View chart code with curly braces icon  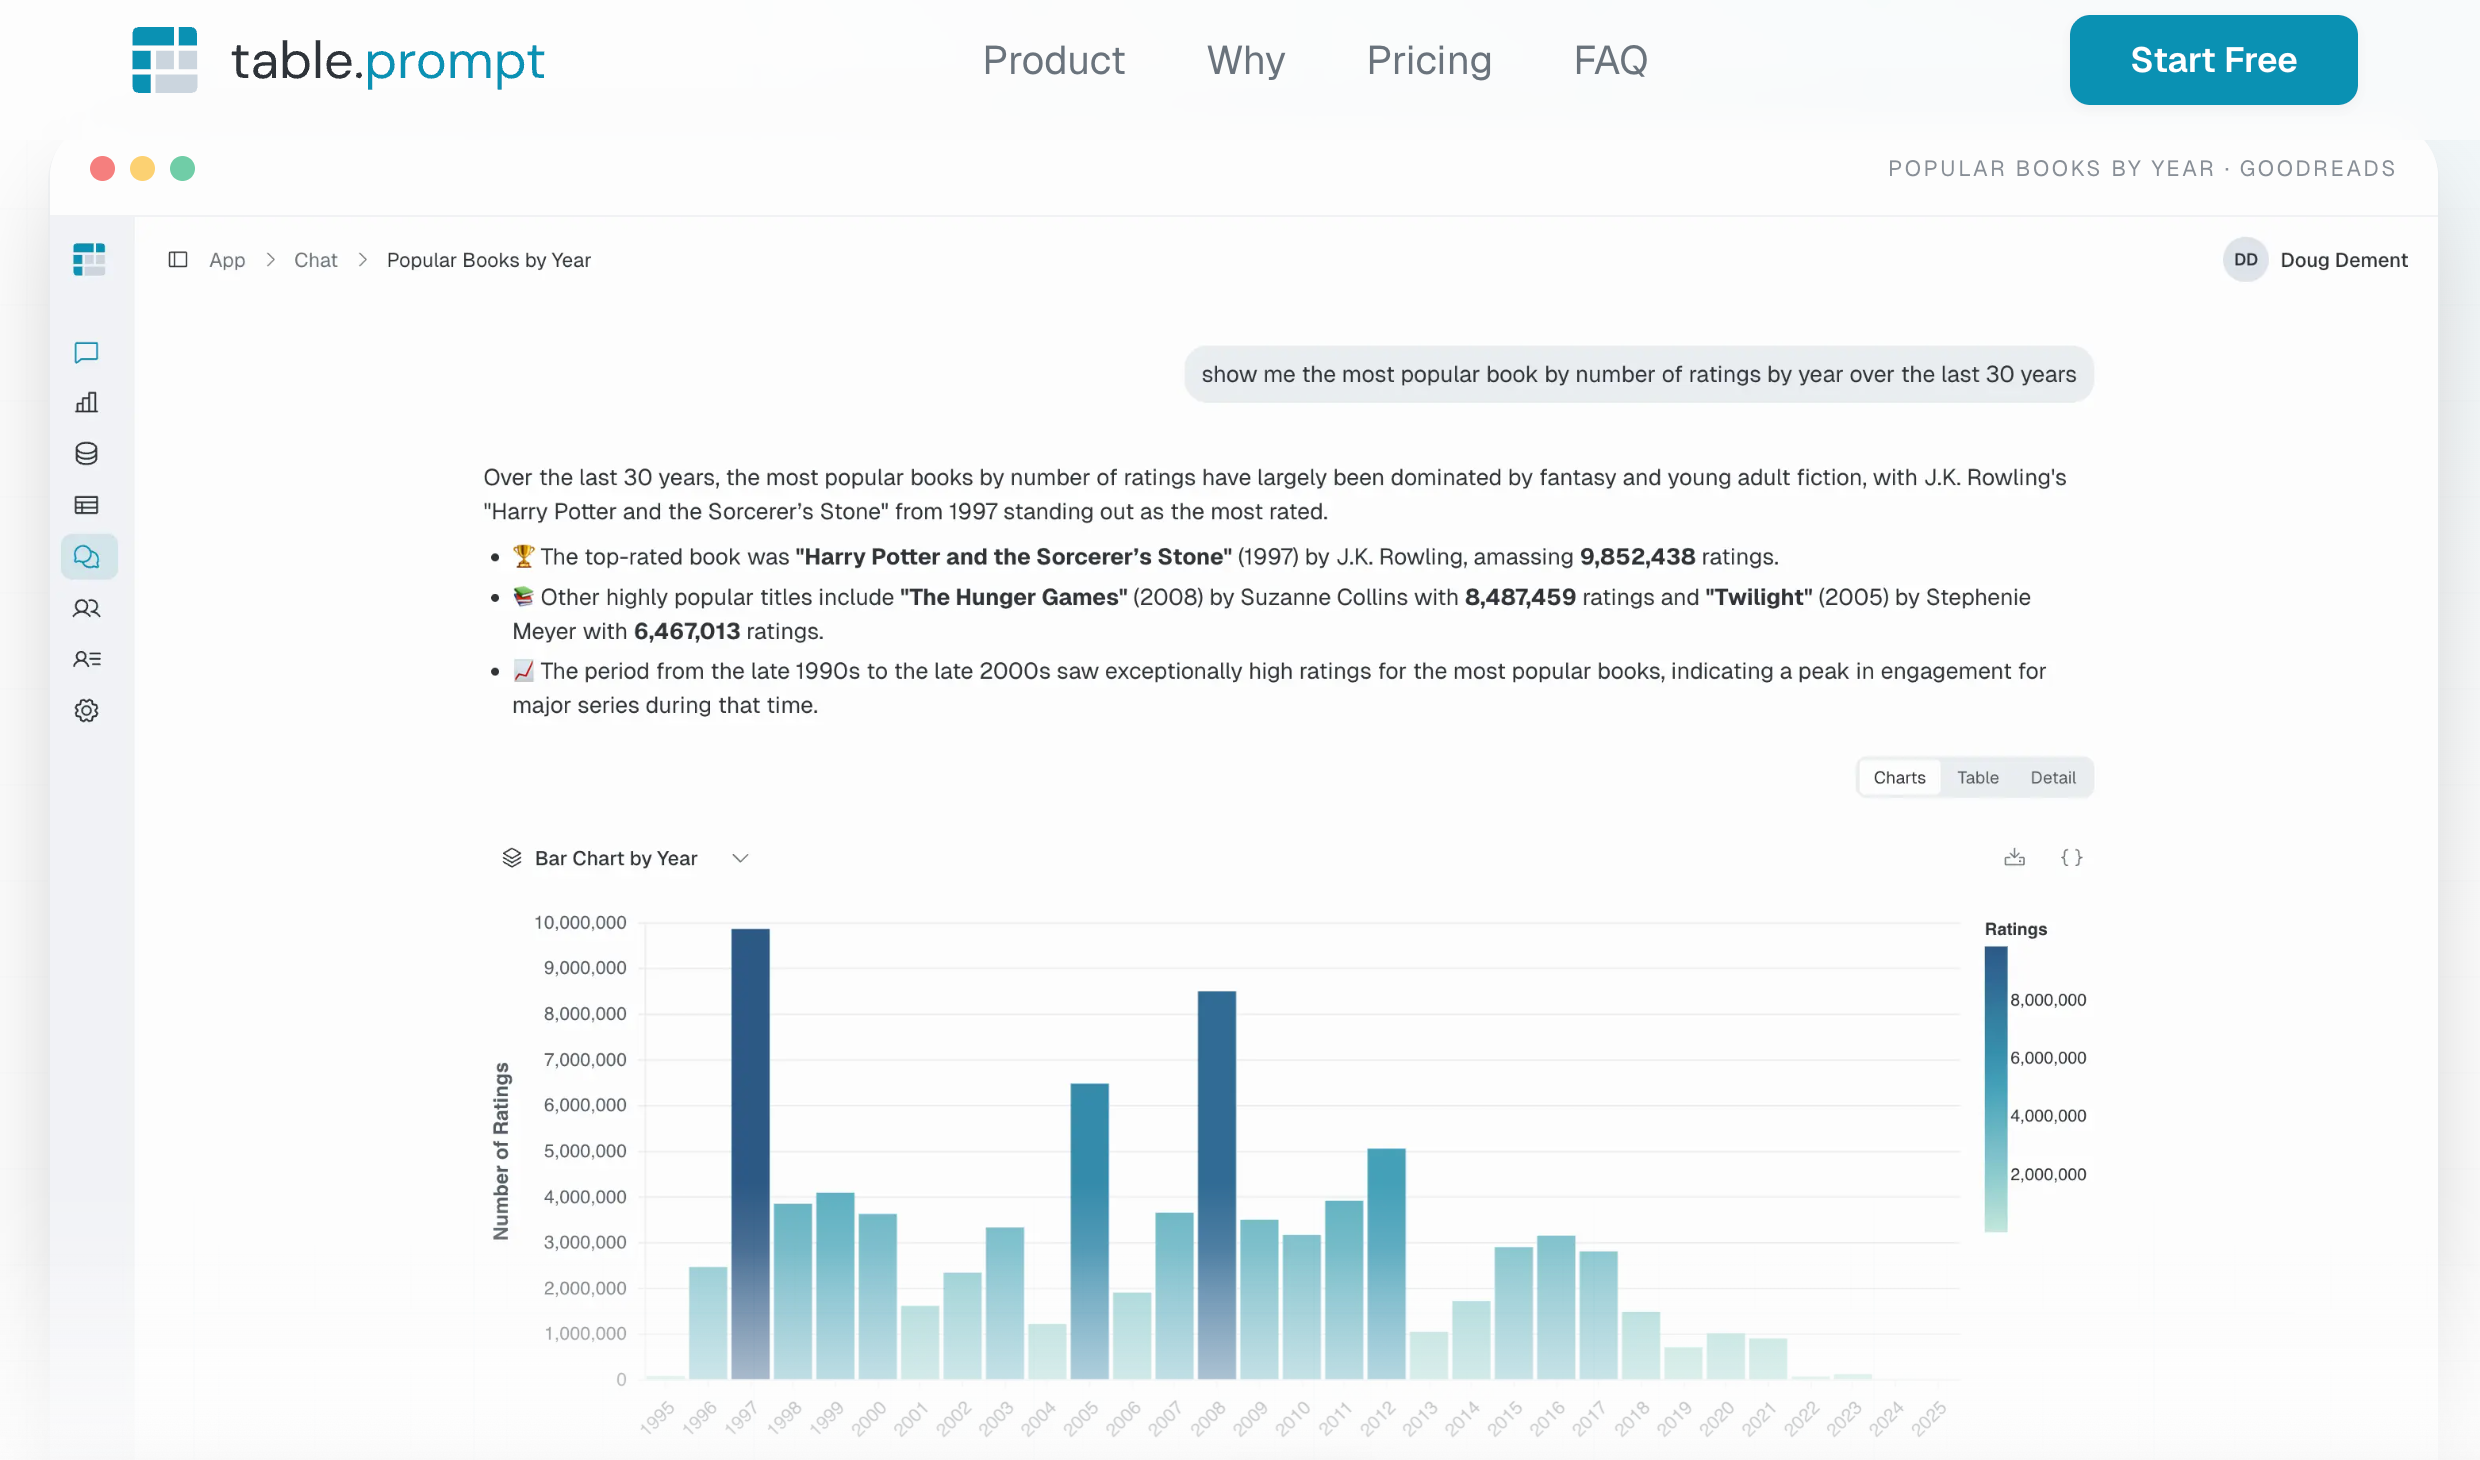tap(2071, 858)
